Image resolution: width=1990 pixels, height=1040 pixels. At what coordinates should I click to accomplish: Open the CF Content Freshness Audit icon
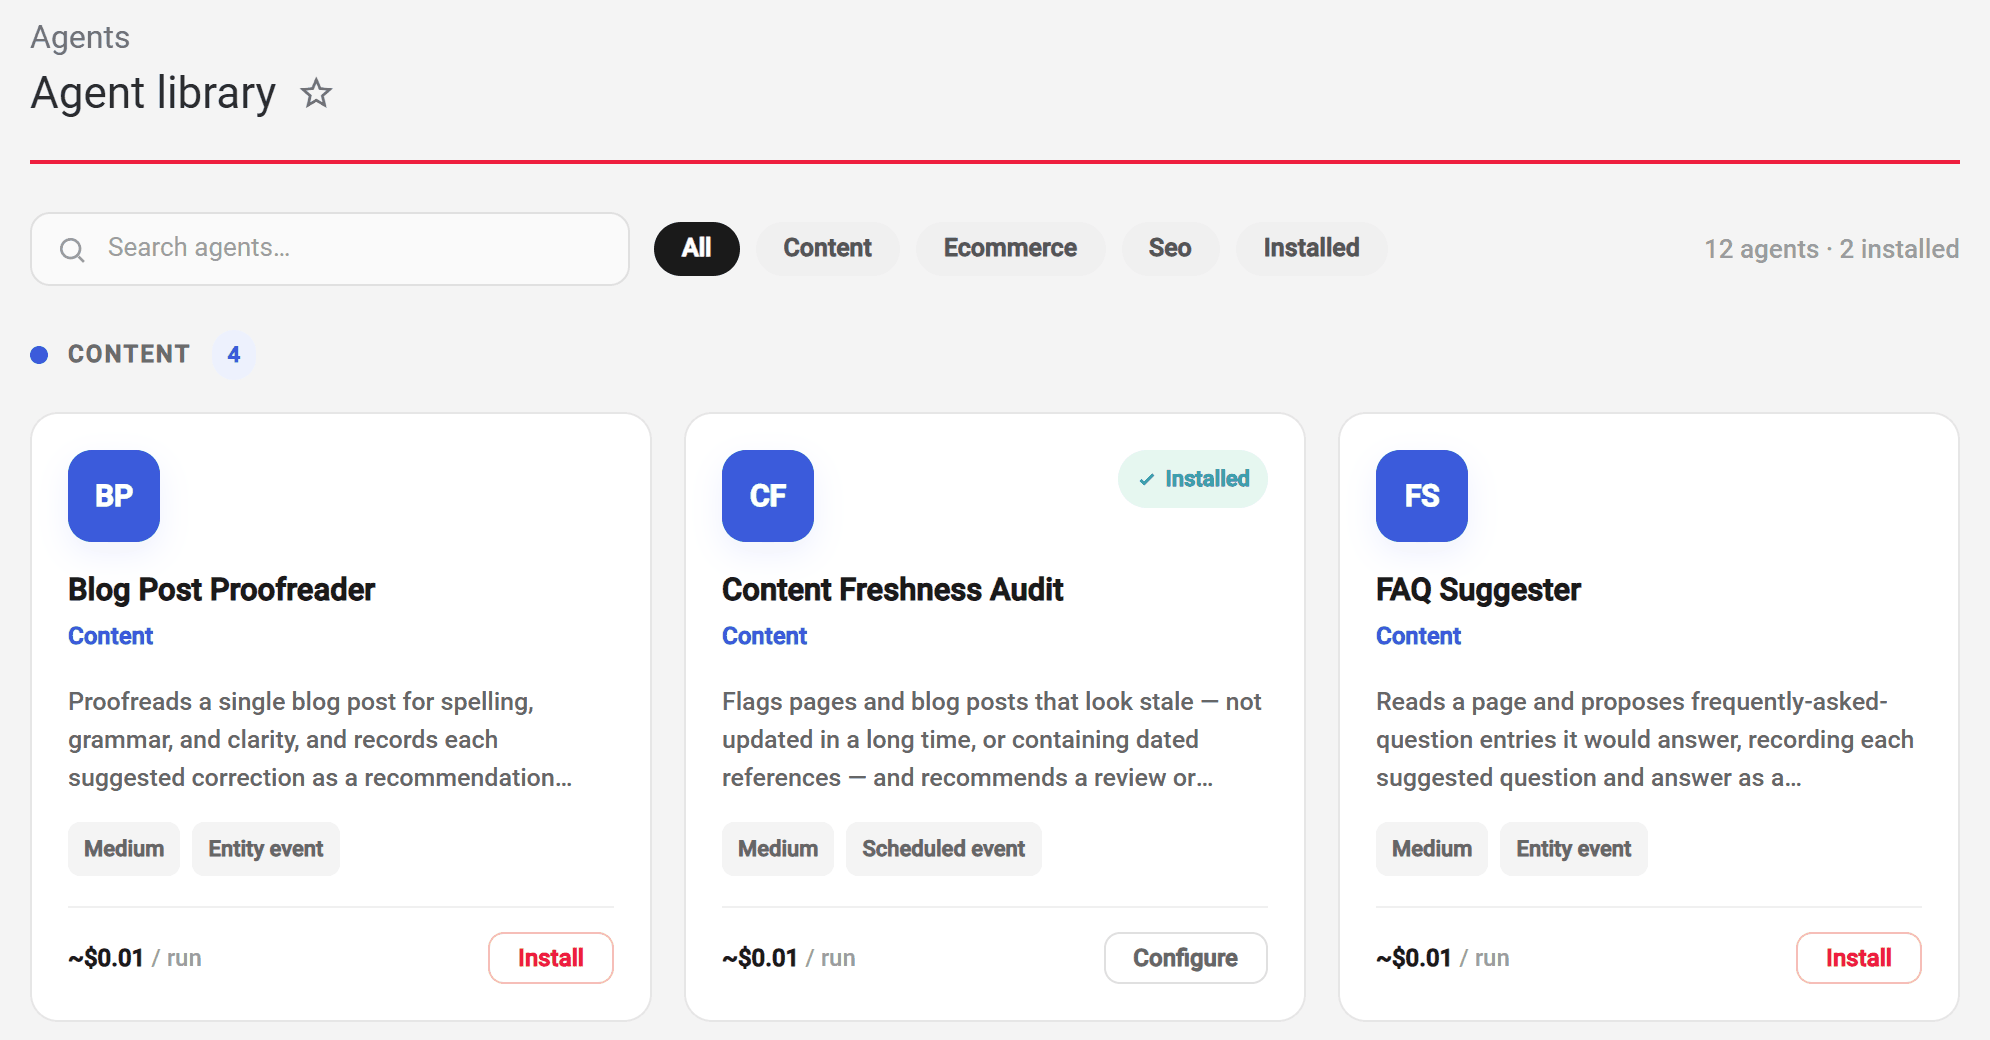coord(768,496)
